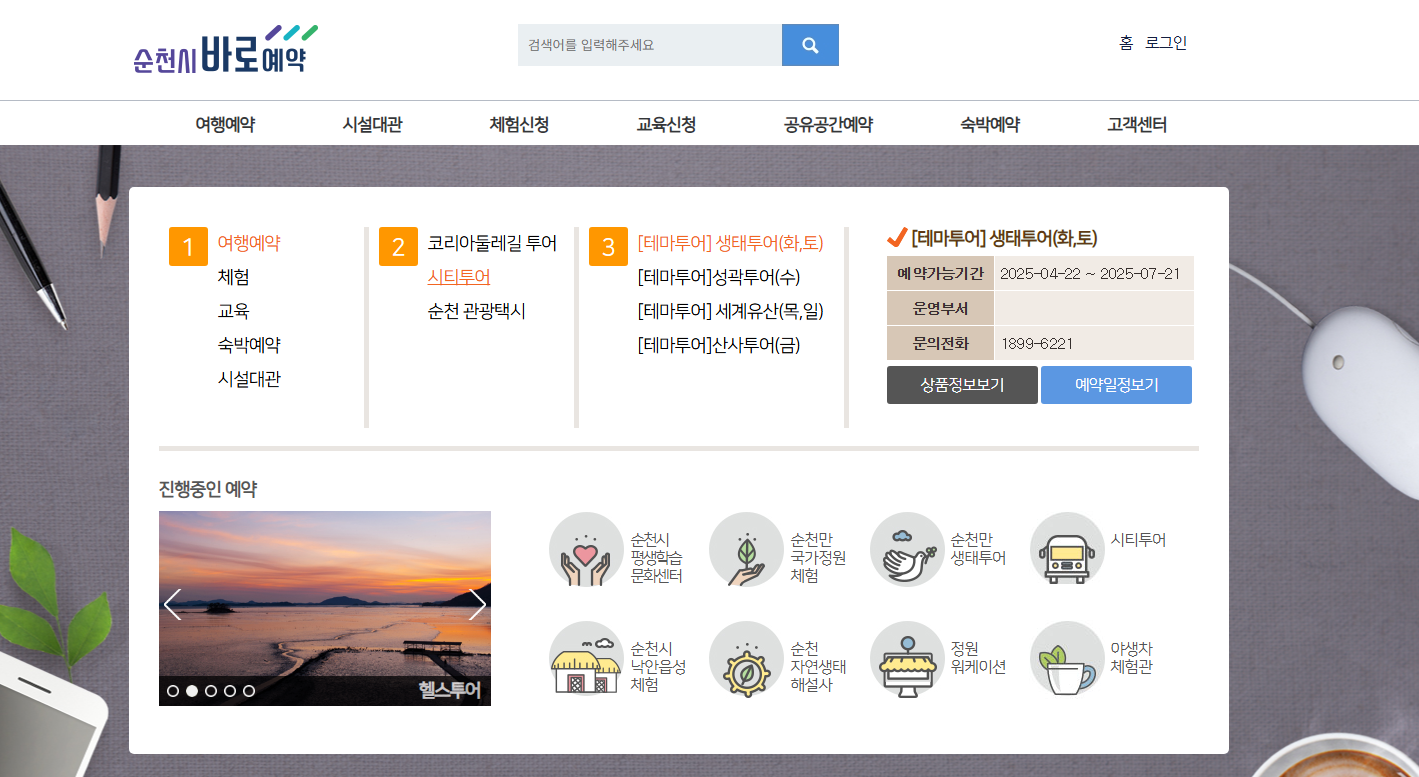Screen dimensions: 1419x777
Task: Open 야생차 체험관 tea cup icon
Action: click(1067, 659)
